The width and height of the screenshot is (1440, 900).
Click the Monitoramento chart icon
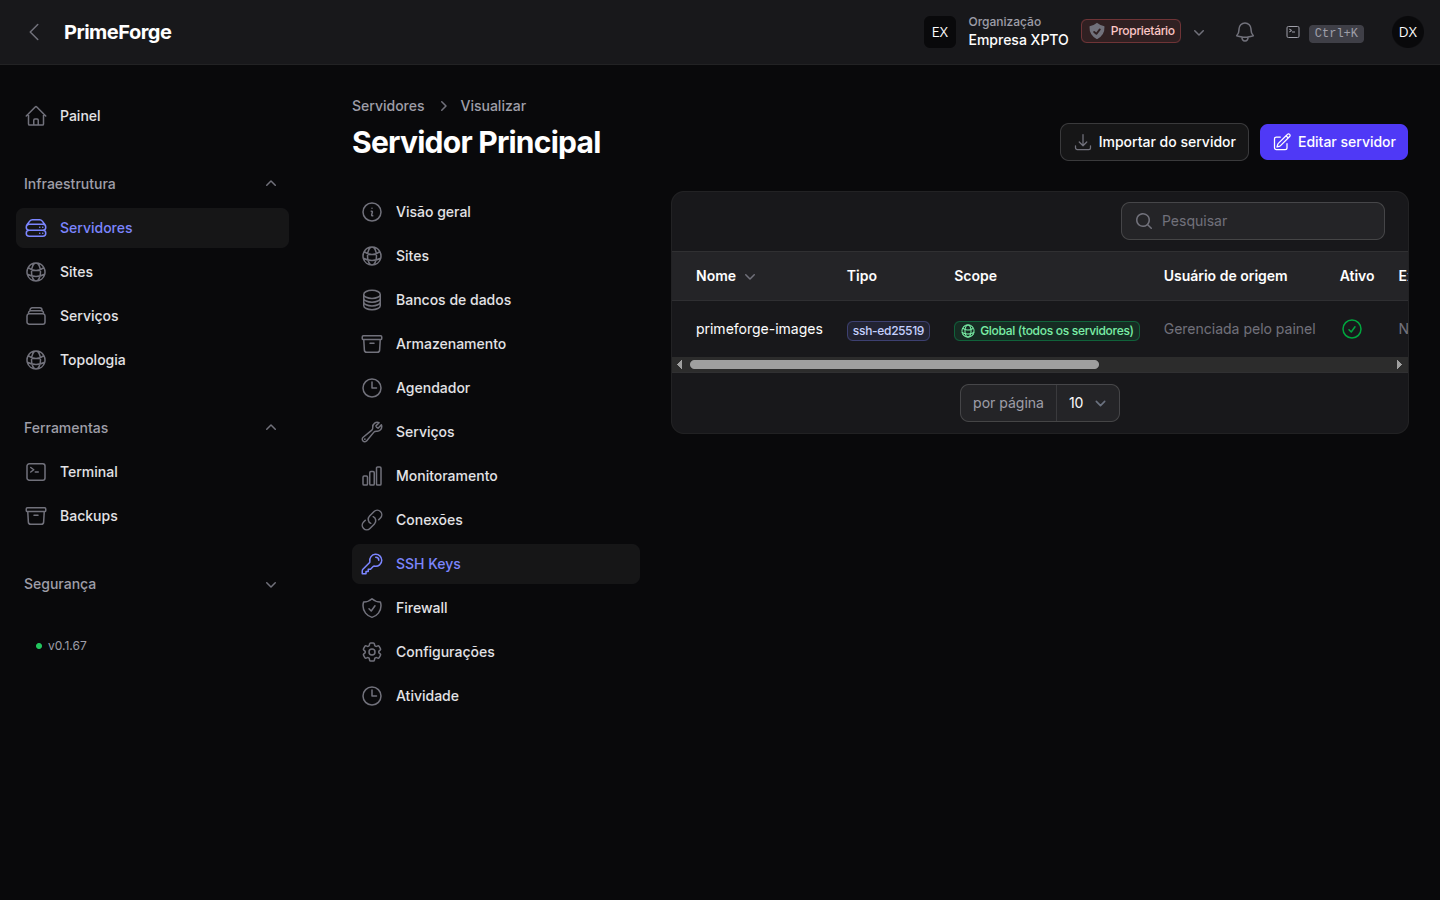click(372, 476)
